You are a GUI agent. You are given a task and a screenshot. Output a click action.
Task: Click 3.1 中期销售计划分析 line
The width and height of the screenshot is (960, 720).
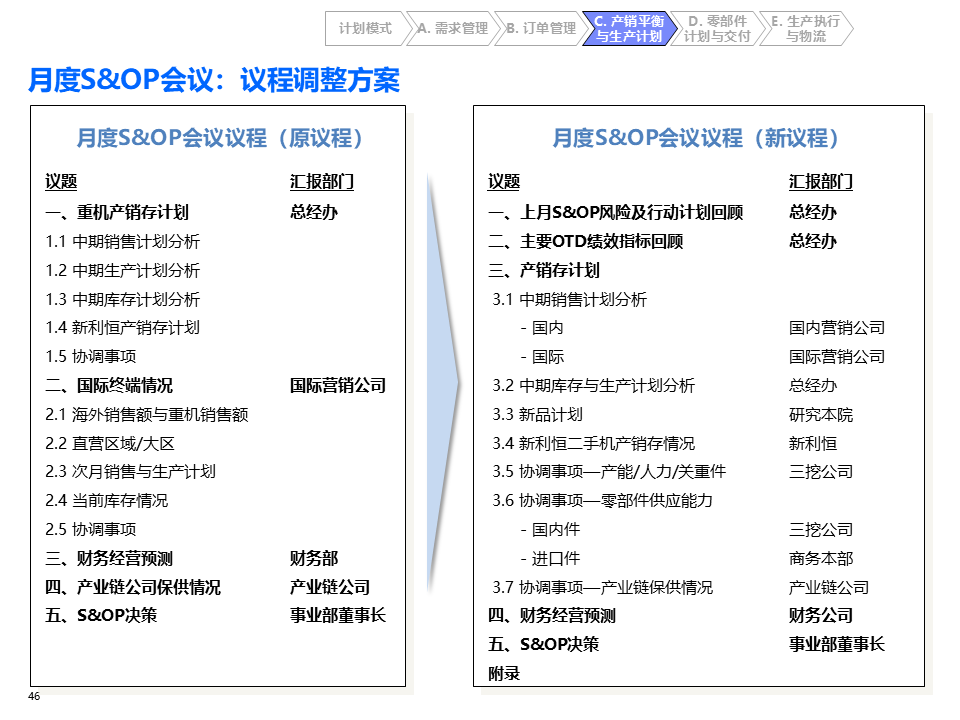click(x=569, y=299)
